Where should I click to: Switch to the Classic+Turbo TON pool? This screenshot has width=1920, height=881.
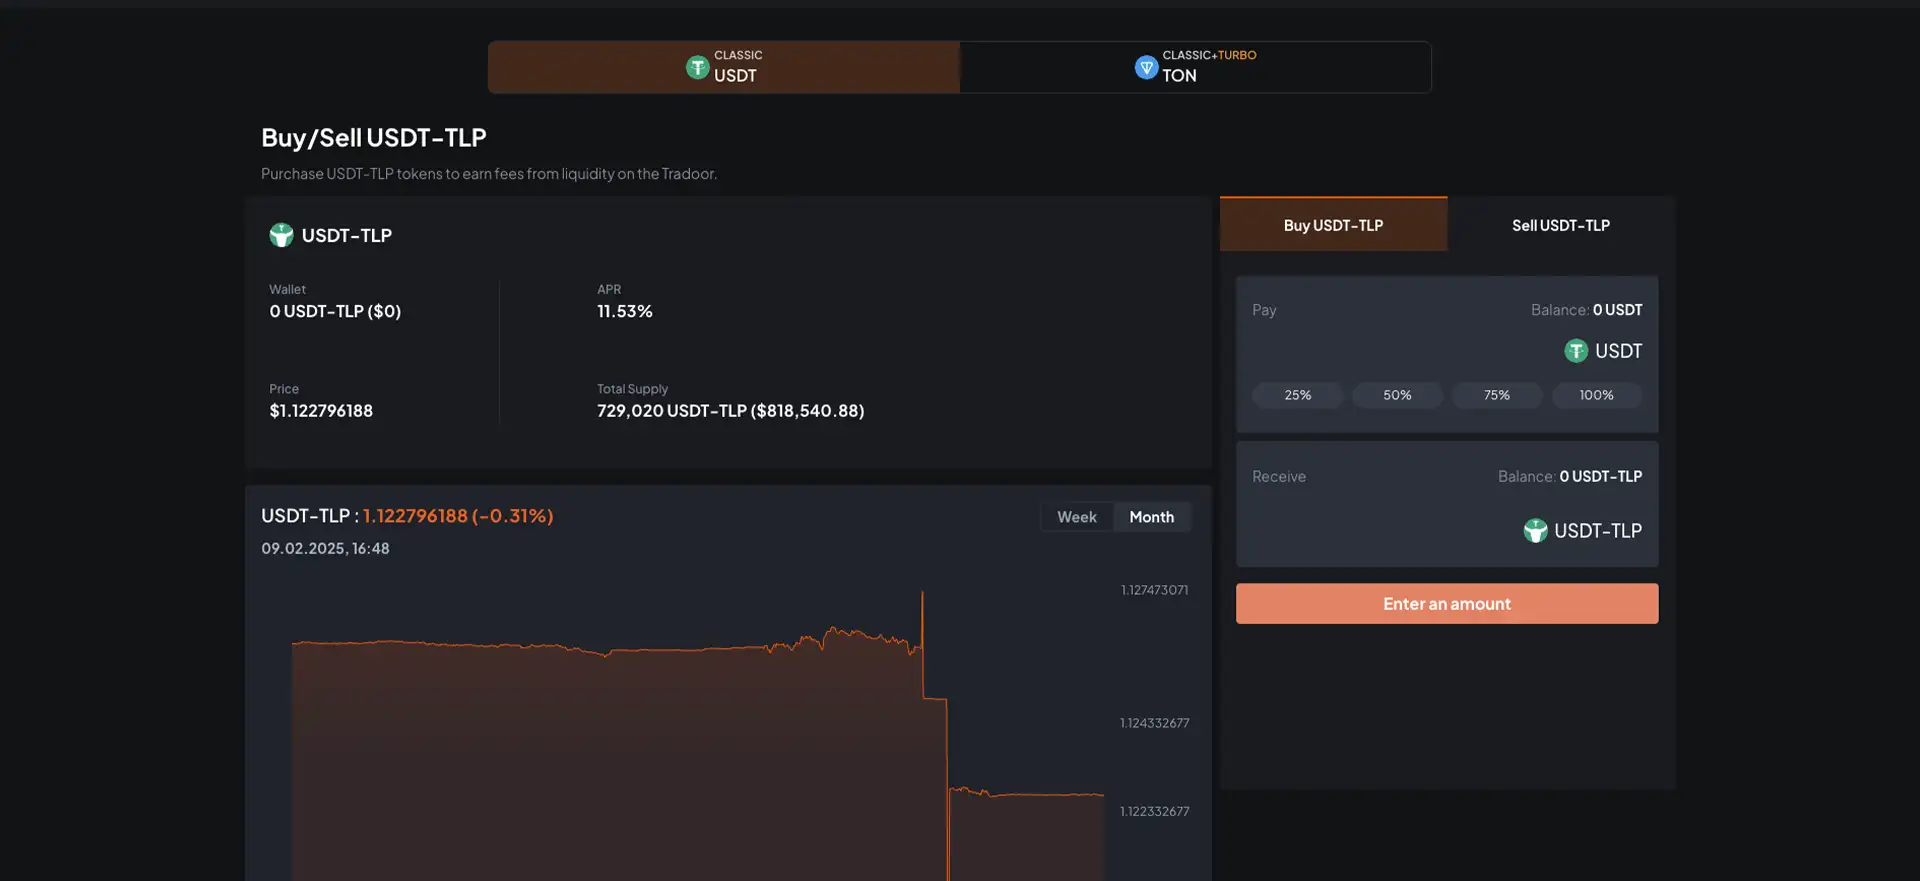[1195, 67]
